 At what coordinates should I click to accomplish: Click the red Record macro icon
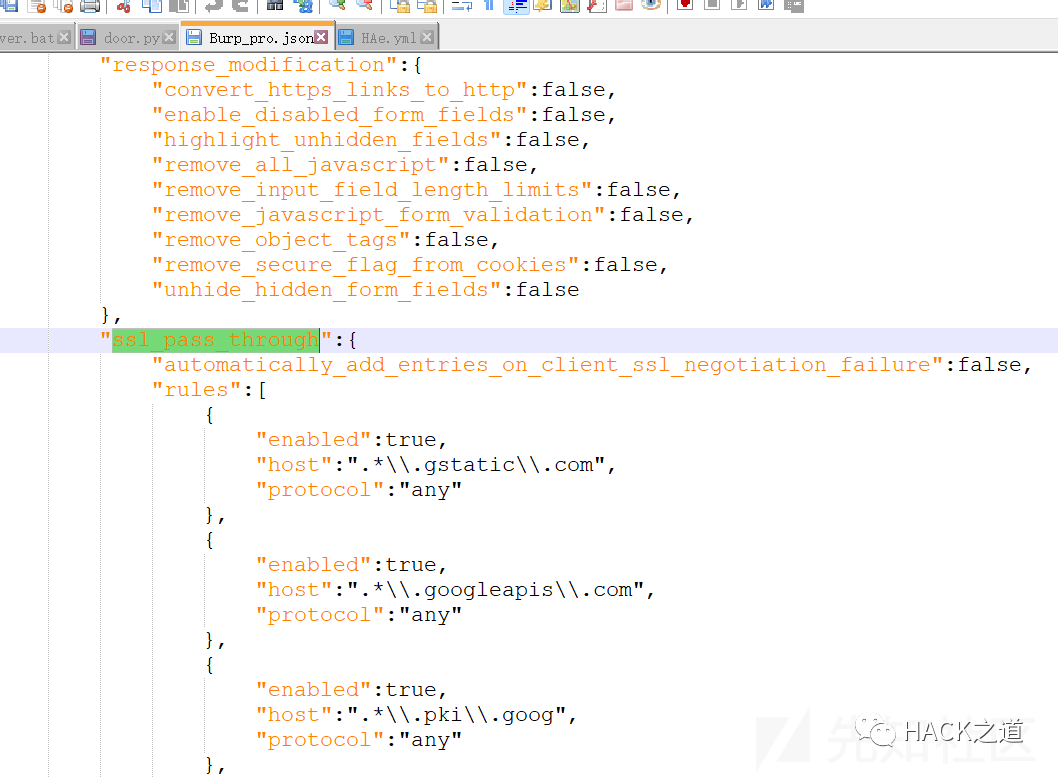point(685,5)
